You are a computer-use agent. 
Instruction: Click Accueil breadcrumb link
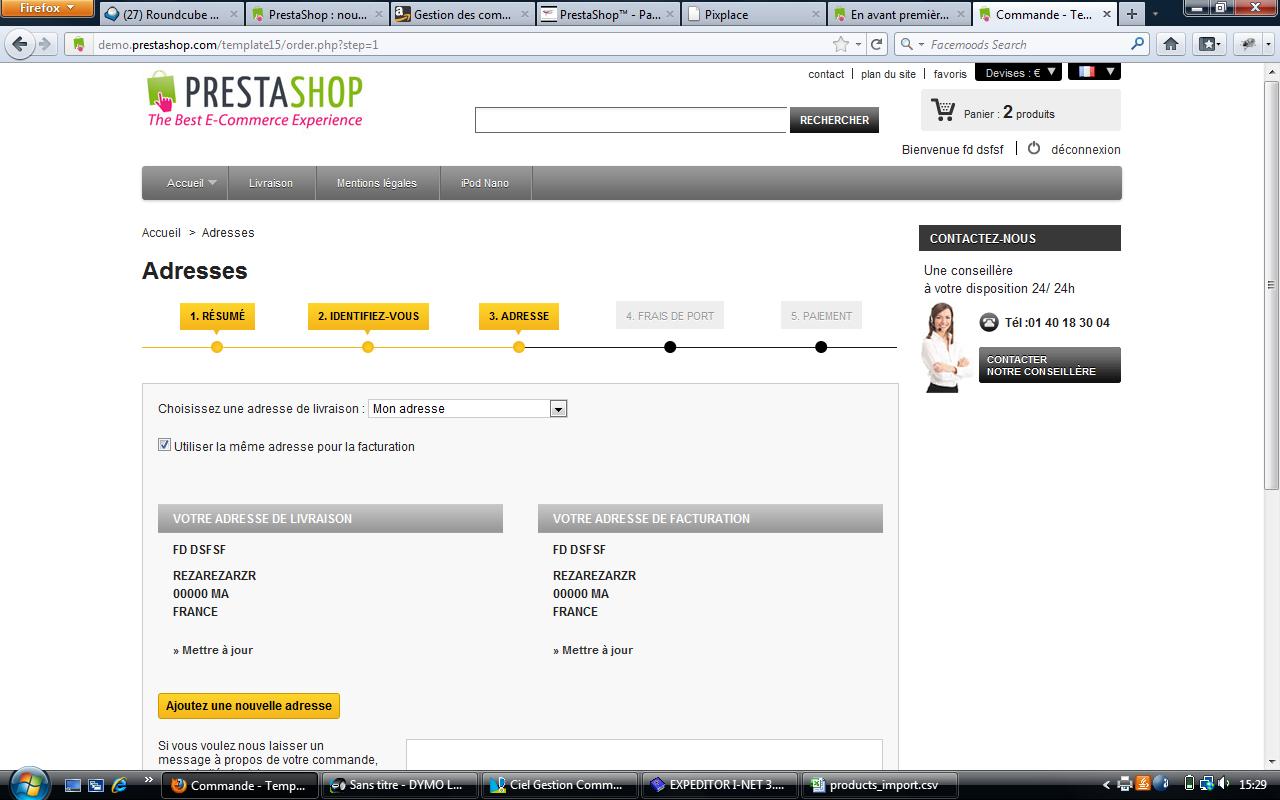click(161, 233)
